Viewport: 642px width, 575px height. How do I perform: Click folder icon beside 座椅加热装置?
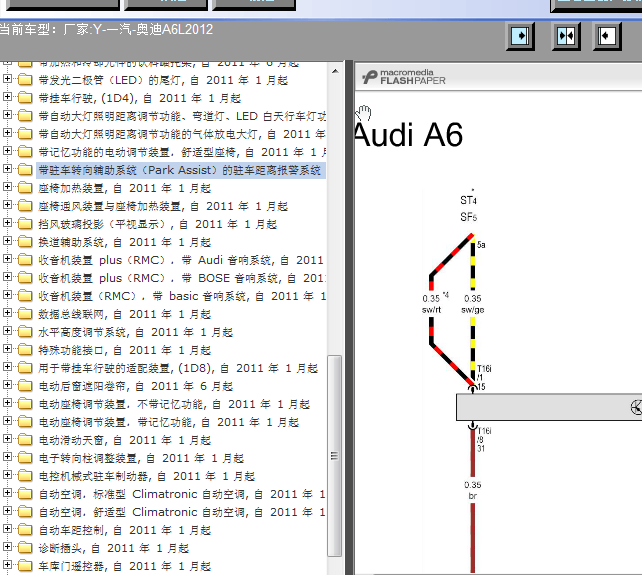(25, 188)
